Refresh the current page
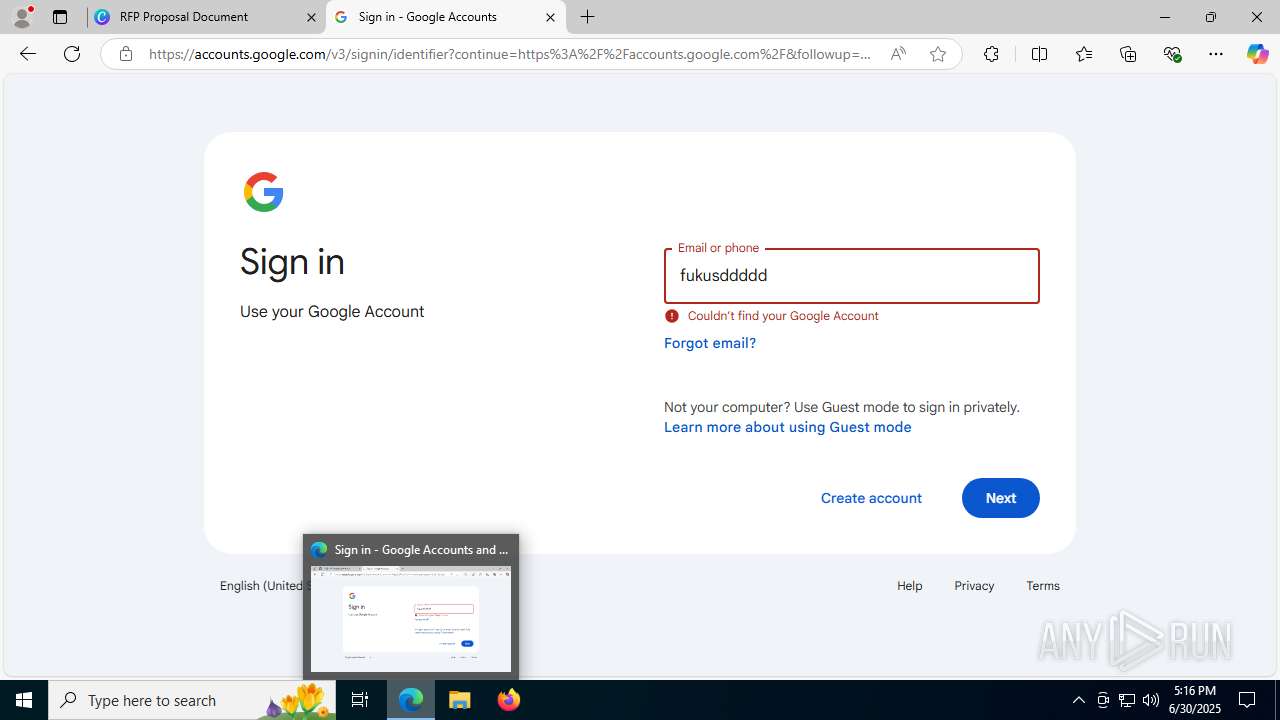This screenshot has height=720, width=1280. click(72, 54)
